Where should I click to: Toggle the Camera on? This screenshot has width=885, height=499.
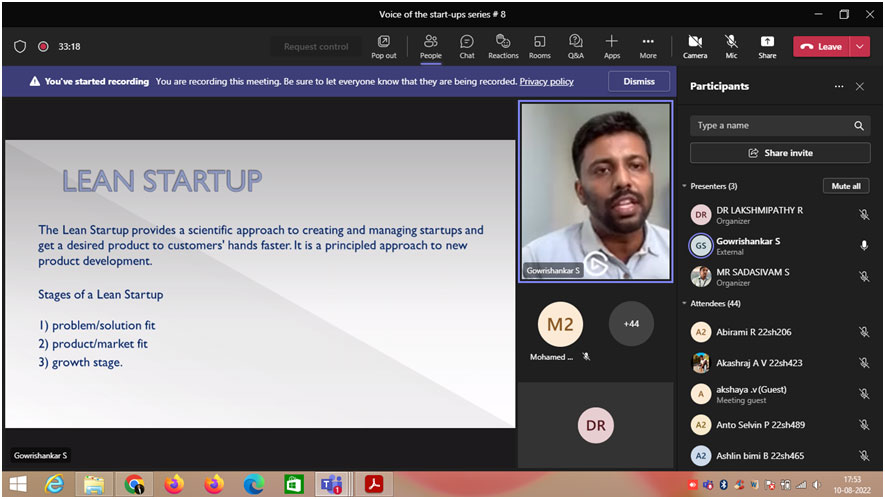(x=695, y=46)
